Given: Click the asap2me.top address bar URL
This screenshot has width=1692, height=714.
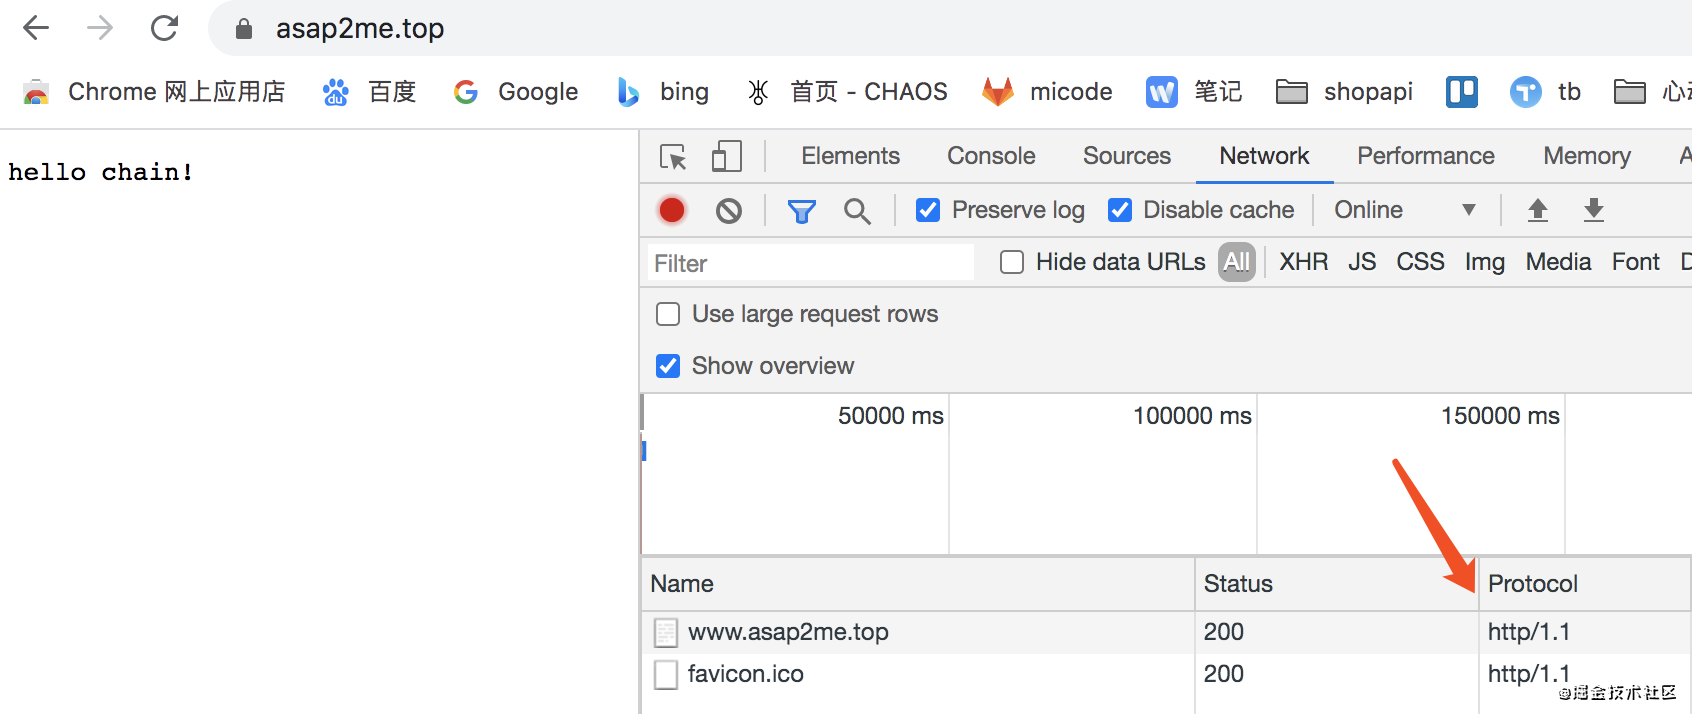Looking at the screenshot, I should pyautogui.click(x=360, y=29).
